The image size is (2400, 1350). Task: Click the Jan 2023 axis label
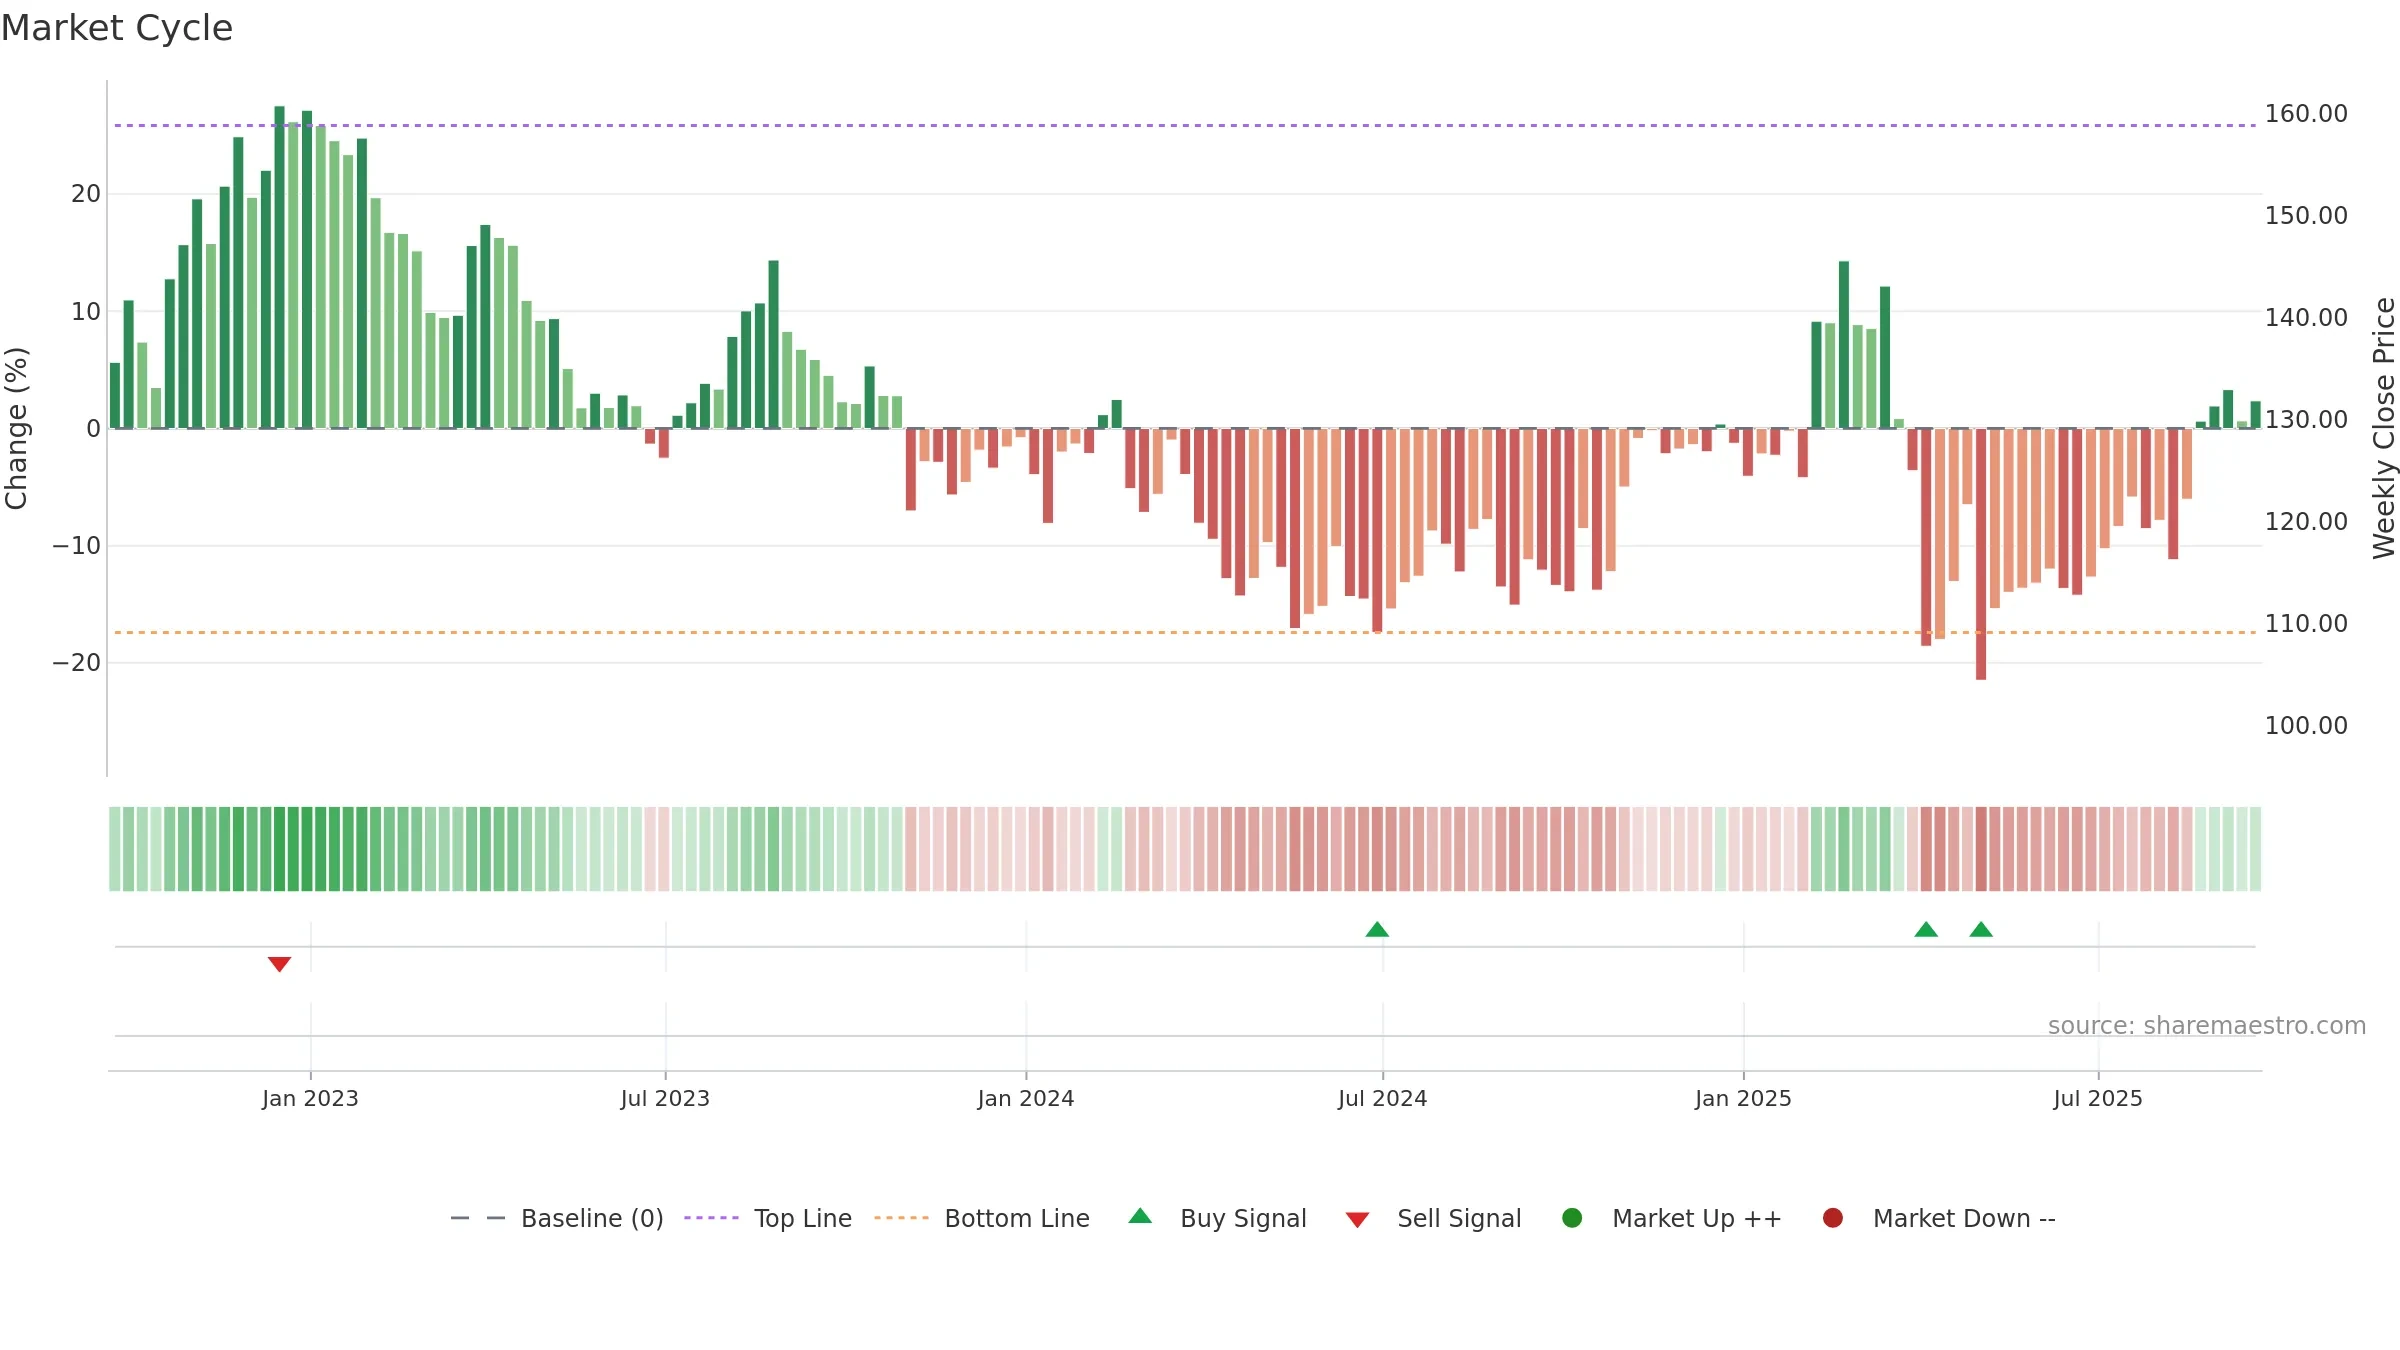pos(310,1098)
